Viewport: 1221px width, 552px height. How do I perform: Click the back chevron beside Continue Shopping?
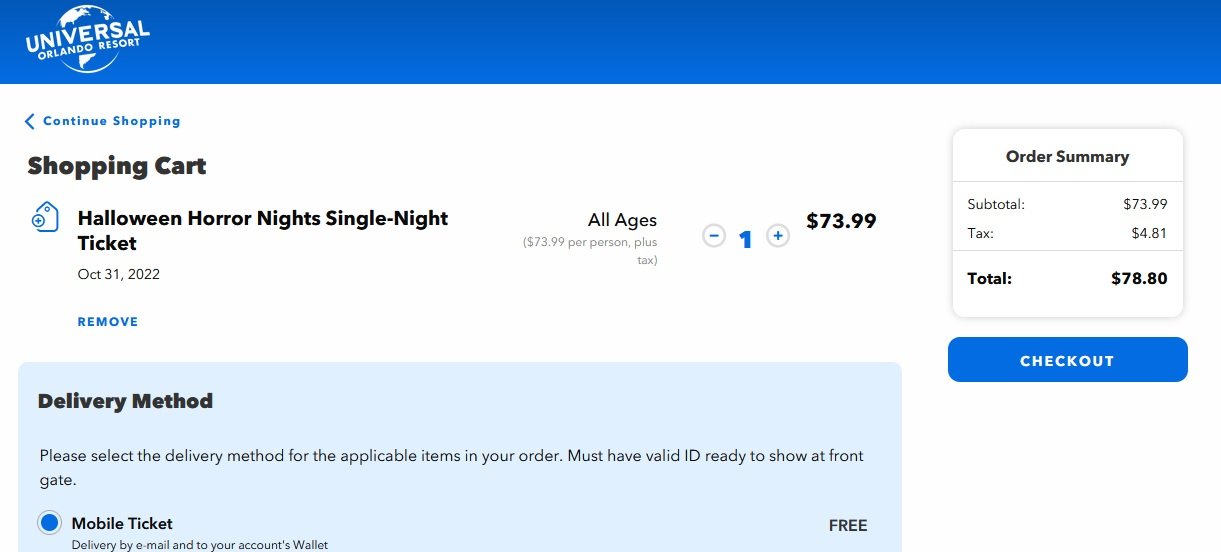click(x=30, y=121)
